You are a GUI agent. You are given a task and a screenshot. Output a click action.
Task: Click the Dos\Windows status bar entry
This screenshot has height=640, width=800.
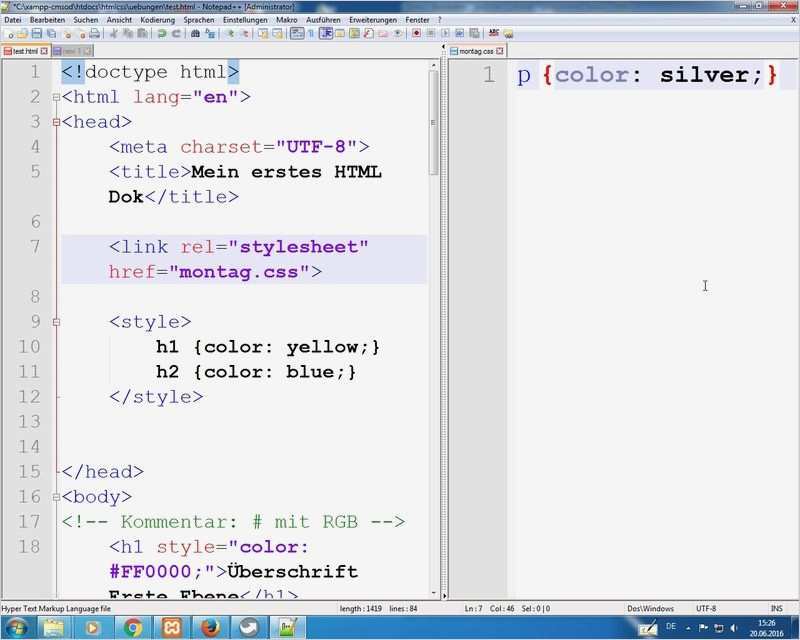pos(650,608)
